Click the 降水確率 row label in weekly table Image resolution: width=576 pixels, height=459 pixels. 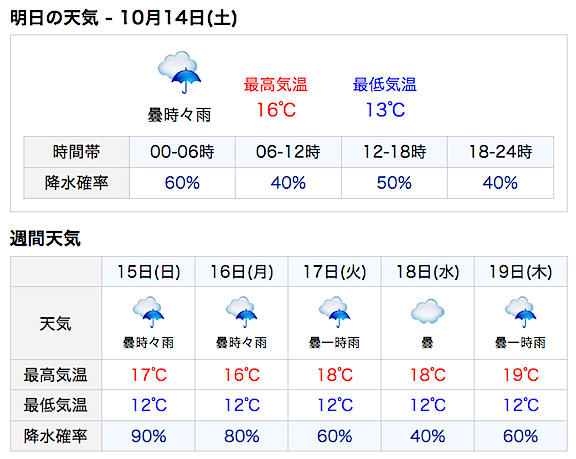(x=56, y=436)
